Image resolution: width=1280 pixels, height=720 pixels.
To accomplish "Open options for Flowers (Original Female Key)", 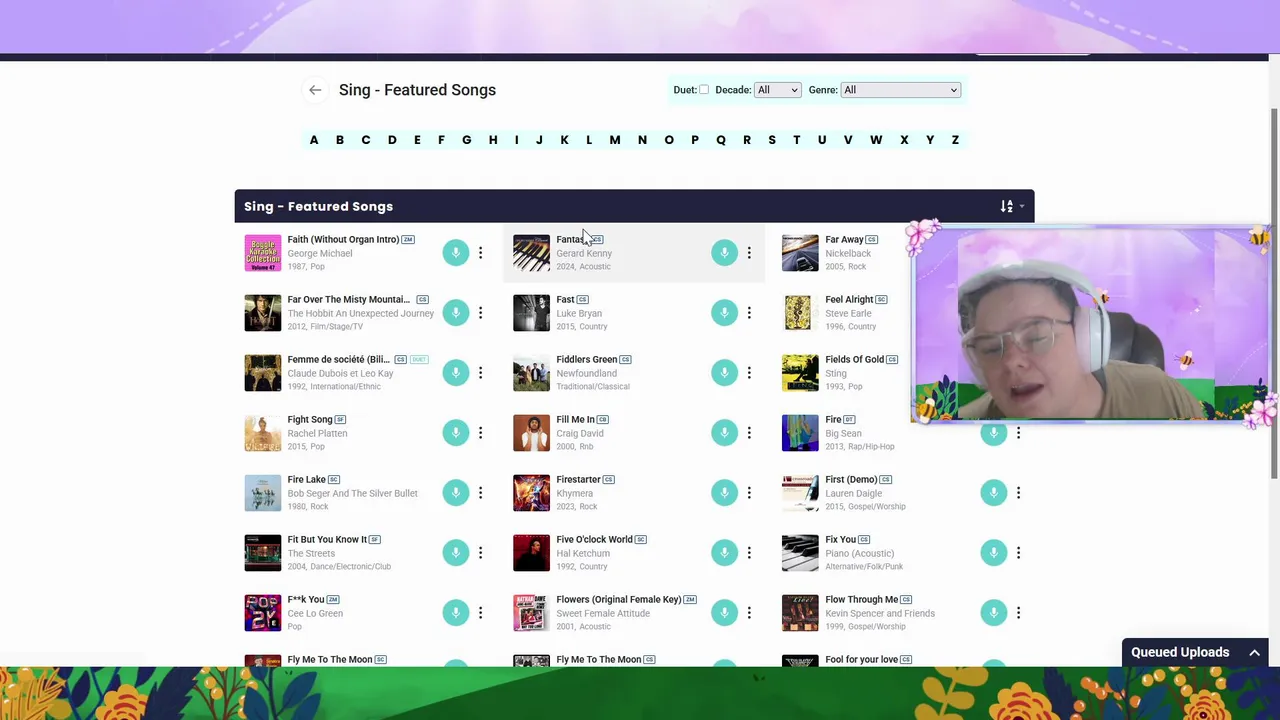I will pos(749,613).
